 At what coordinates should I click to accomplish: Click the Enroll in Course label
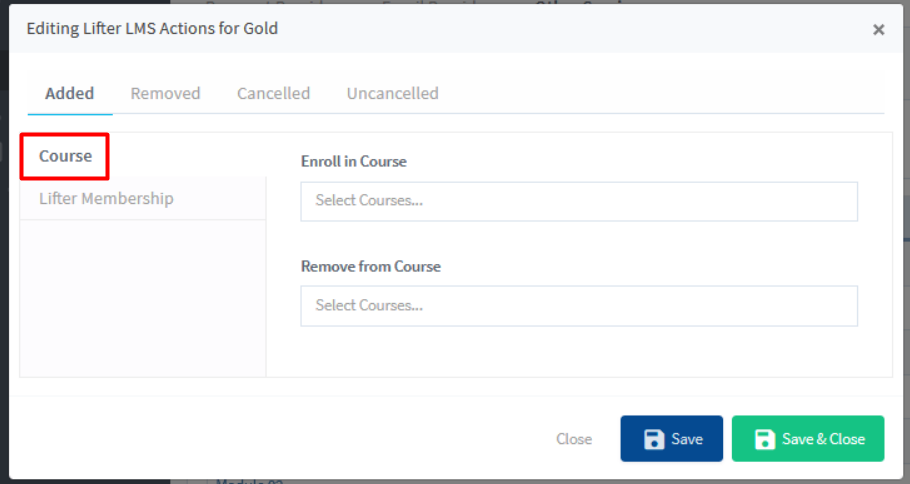353,161
